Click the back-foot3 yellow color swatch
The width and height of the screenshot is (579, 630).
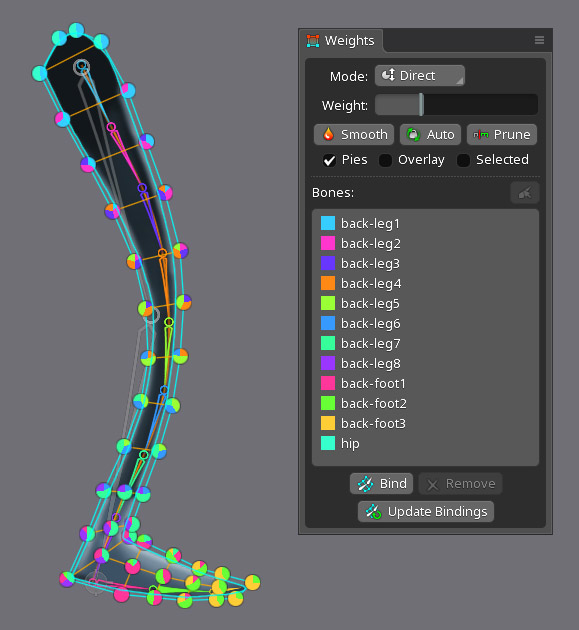coord(328,423)
